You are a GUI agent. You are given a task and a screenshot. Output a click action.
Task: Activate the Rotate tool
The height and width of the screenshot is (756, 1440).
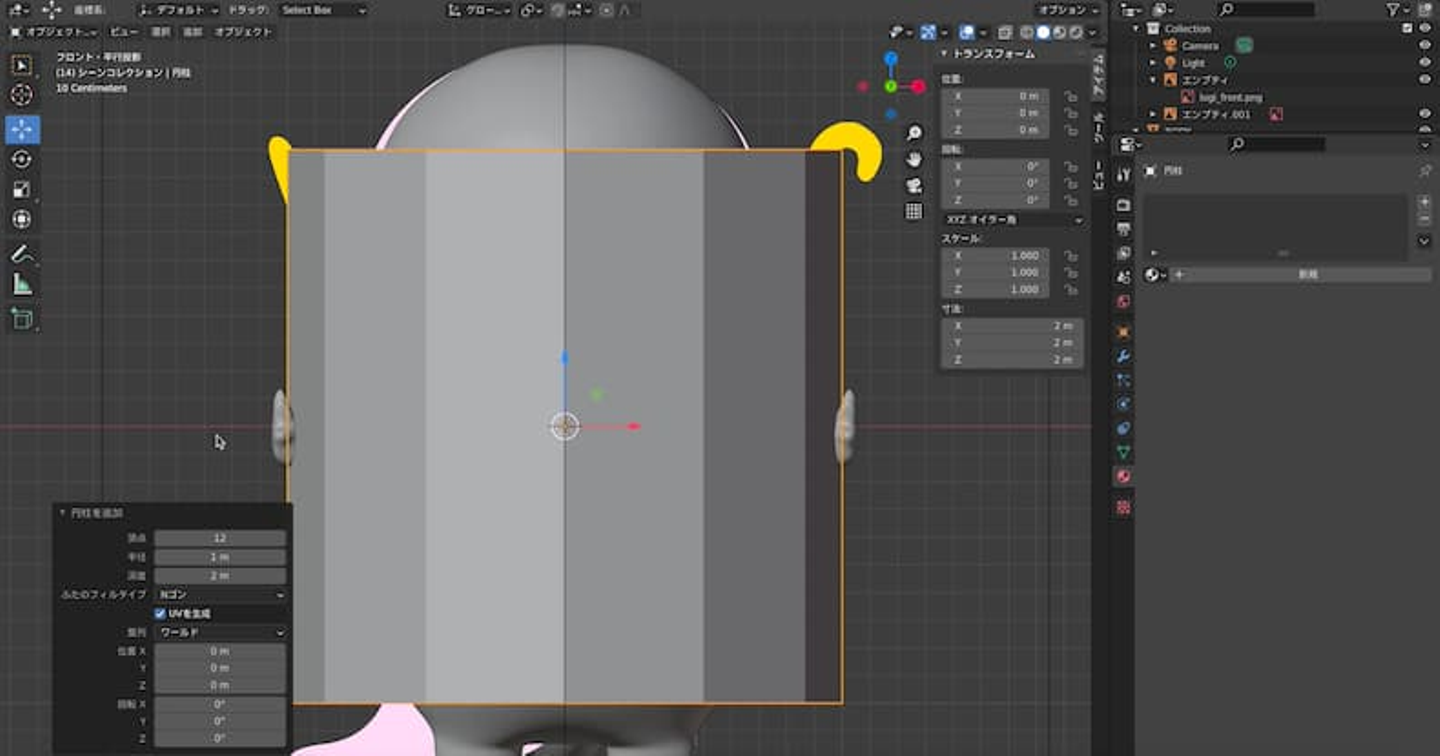[22, 159]
